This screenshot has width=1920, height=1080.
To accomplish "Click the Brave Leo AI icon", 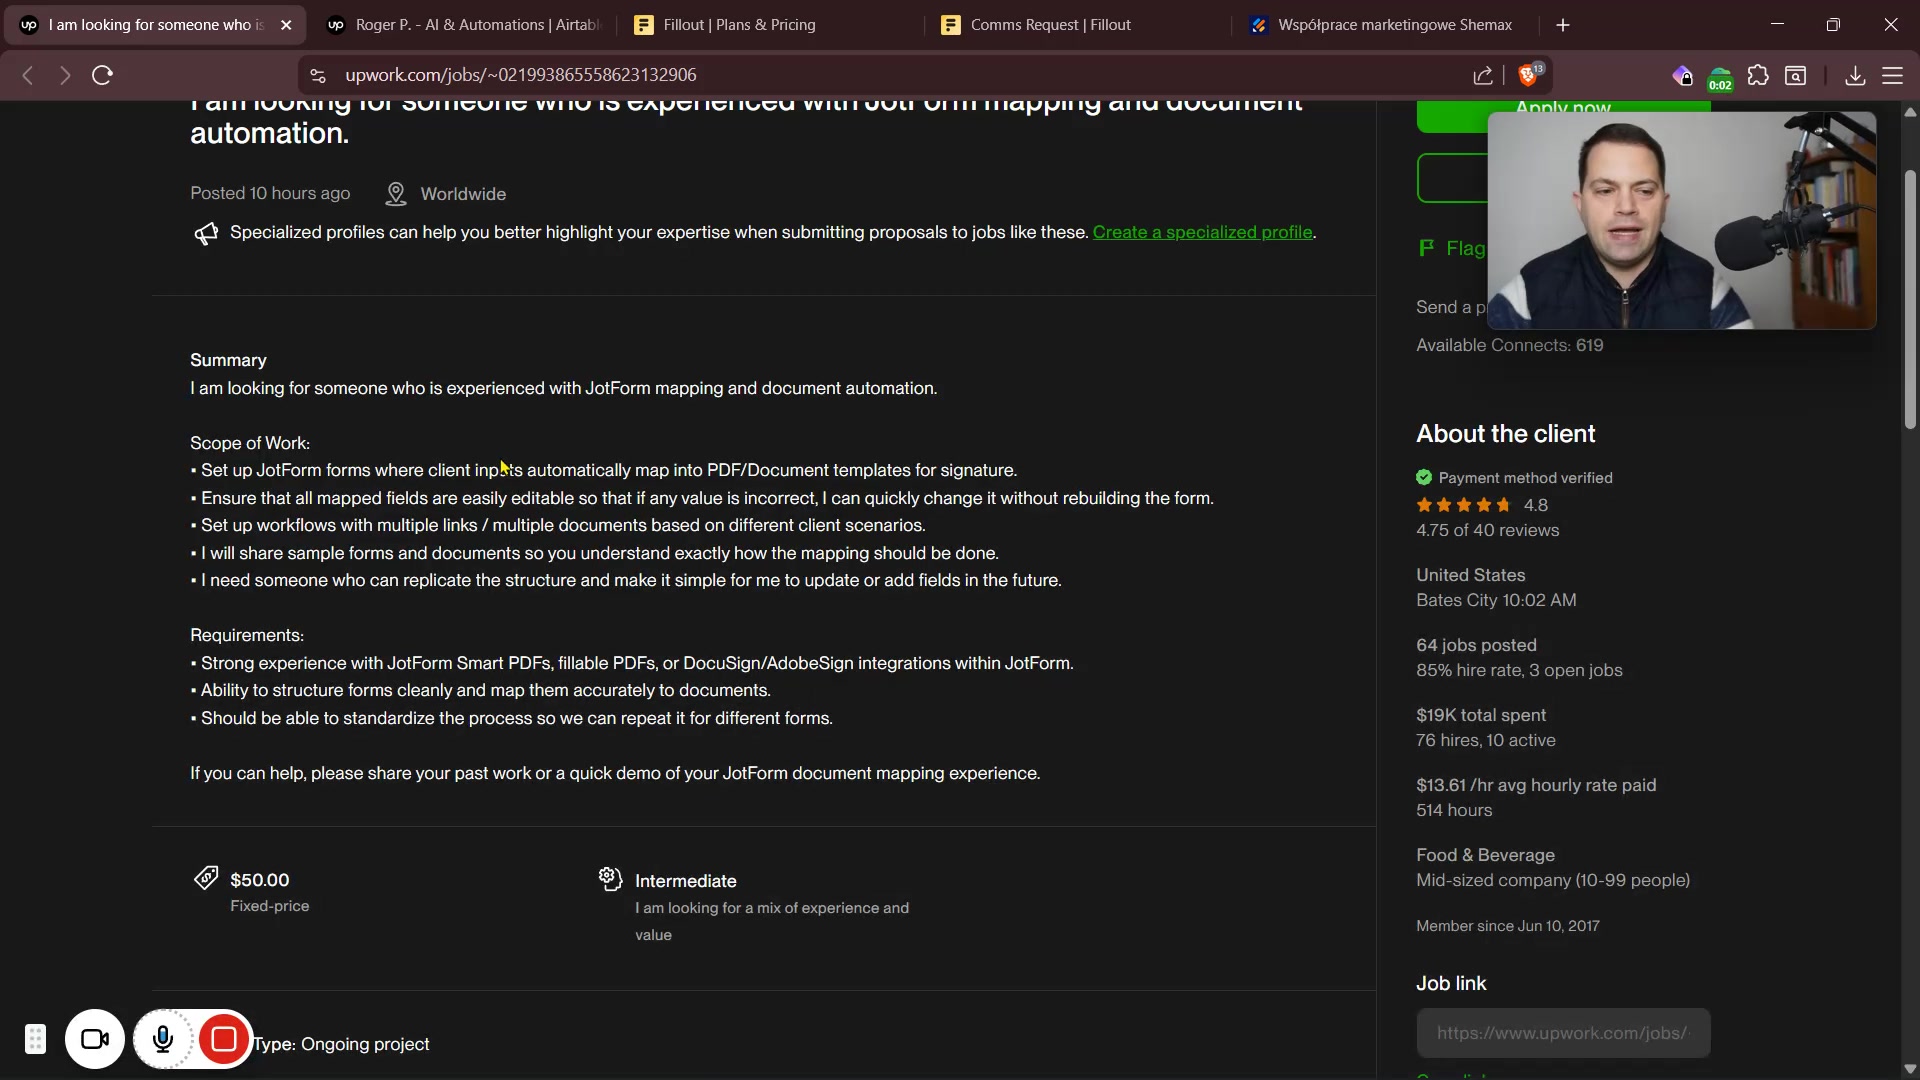I will point(1682,76).
